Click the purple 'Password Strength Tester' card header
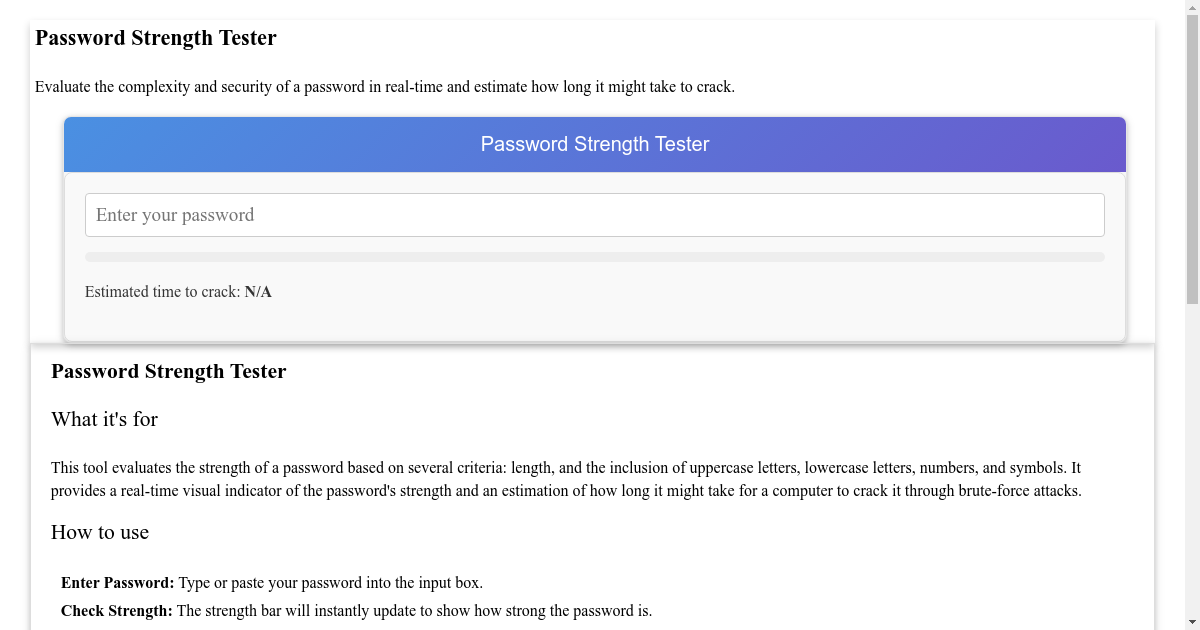This screenshot has width=1200, height=630. click(x=595, y=144)
